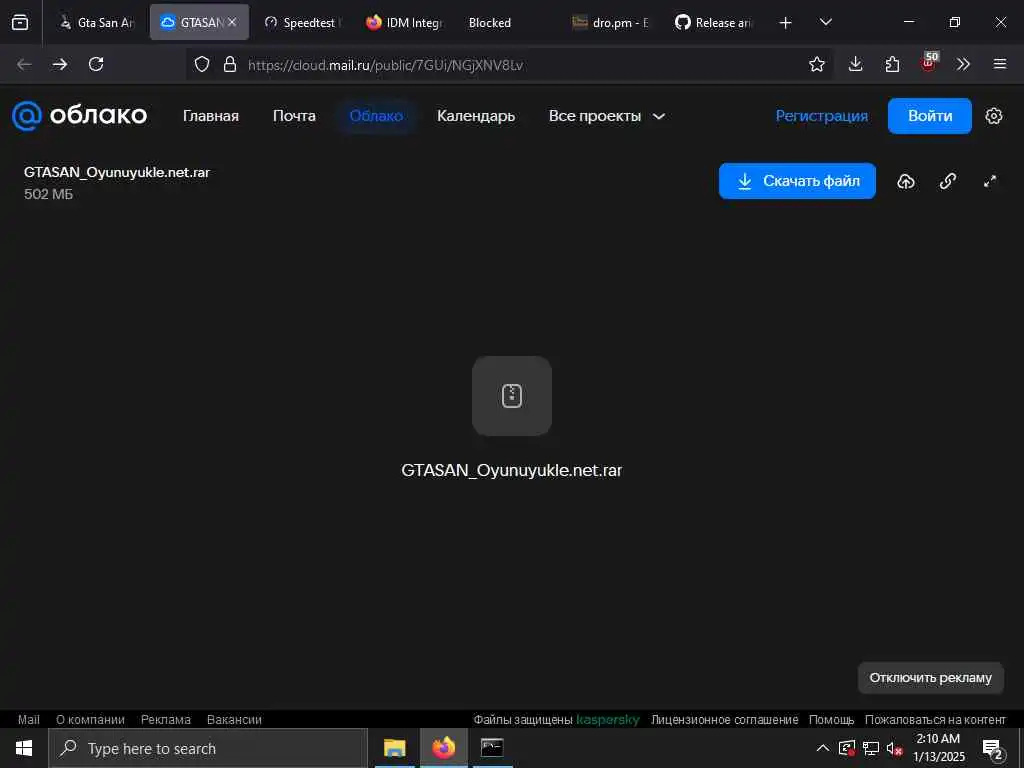Click Пожаловаться на контент link

click(x=935, y=719)
